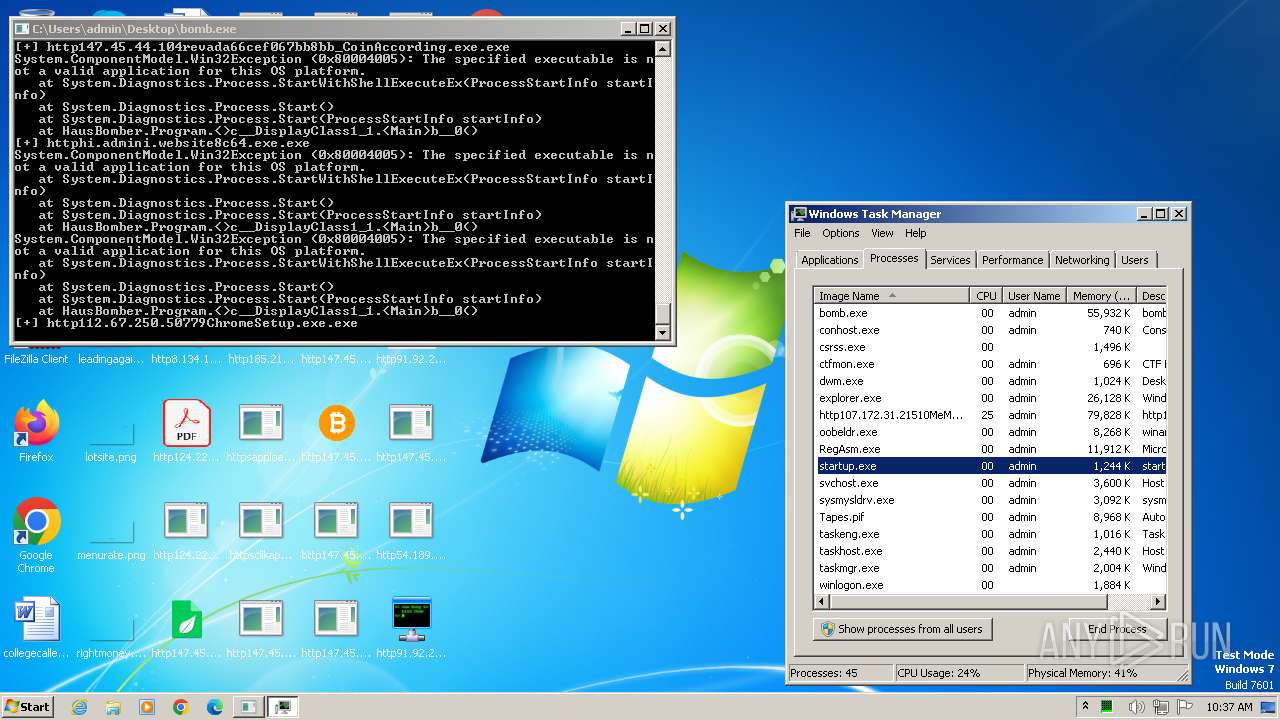Select the collegecalle Word document icon

[36, 628]
